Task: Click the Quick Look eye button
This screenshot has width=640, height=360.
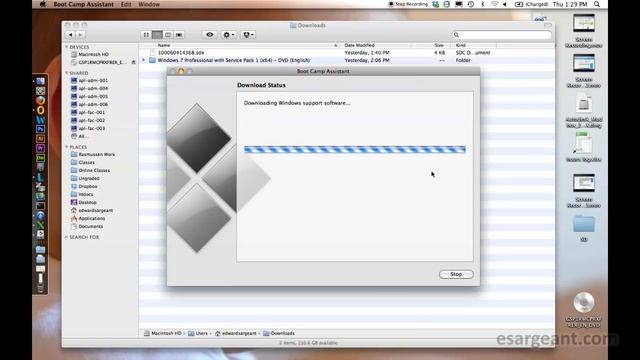Action: 209,35
